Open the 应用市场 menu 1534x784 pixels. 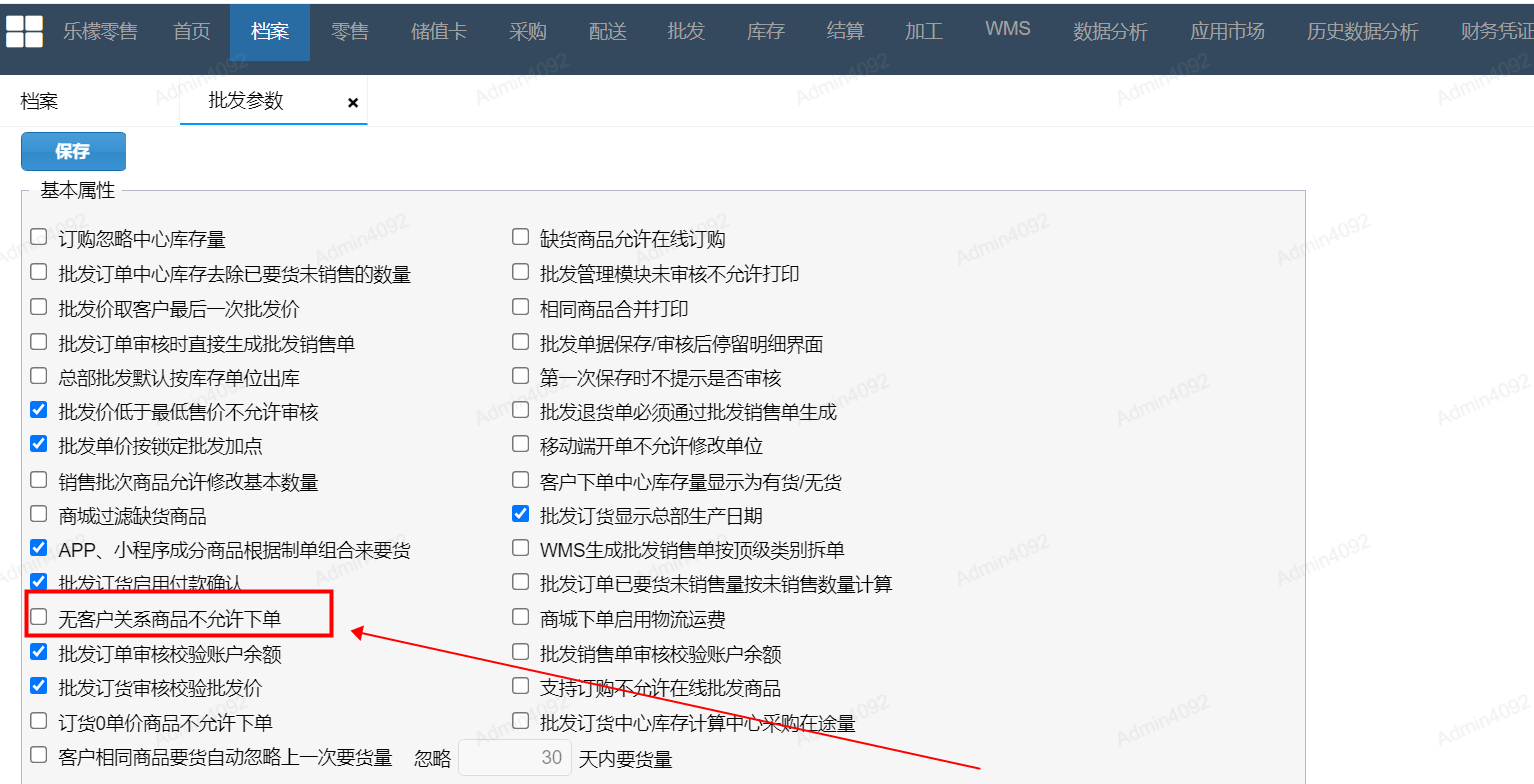coord(1228,32)
